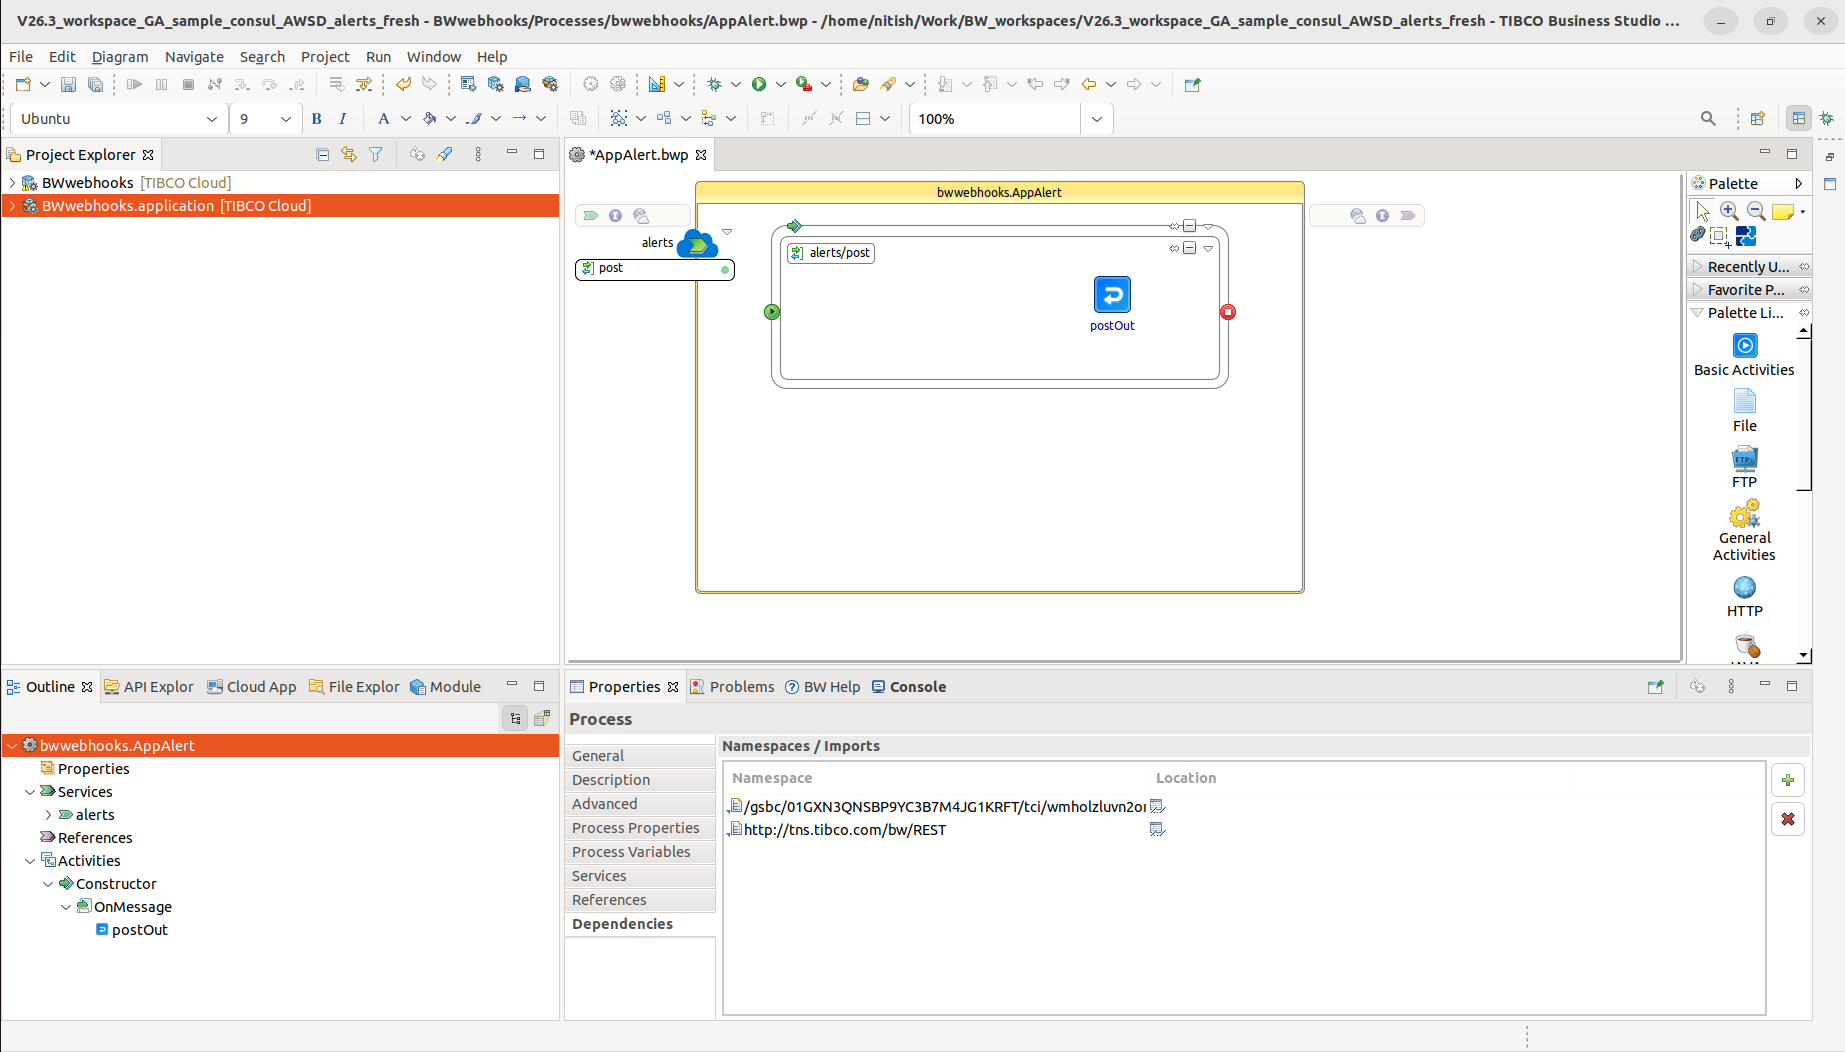Select the Advanced properties section
1845x1052 pixels.
point(640,804)
